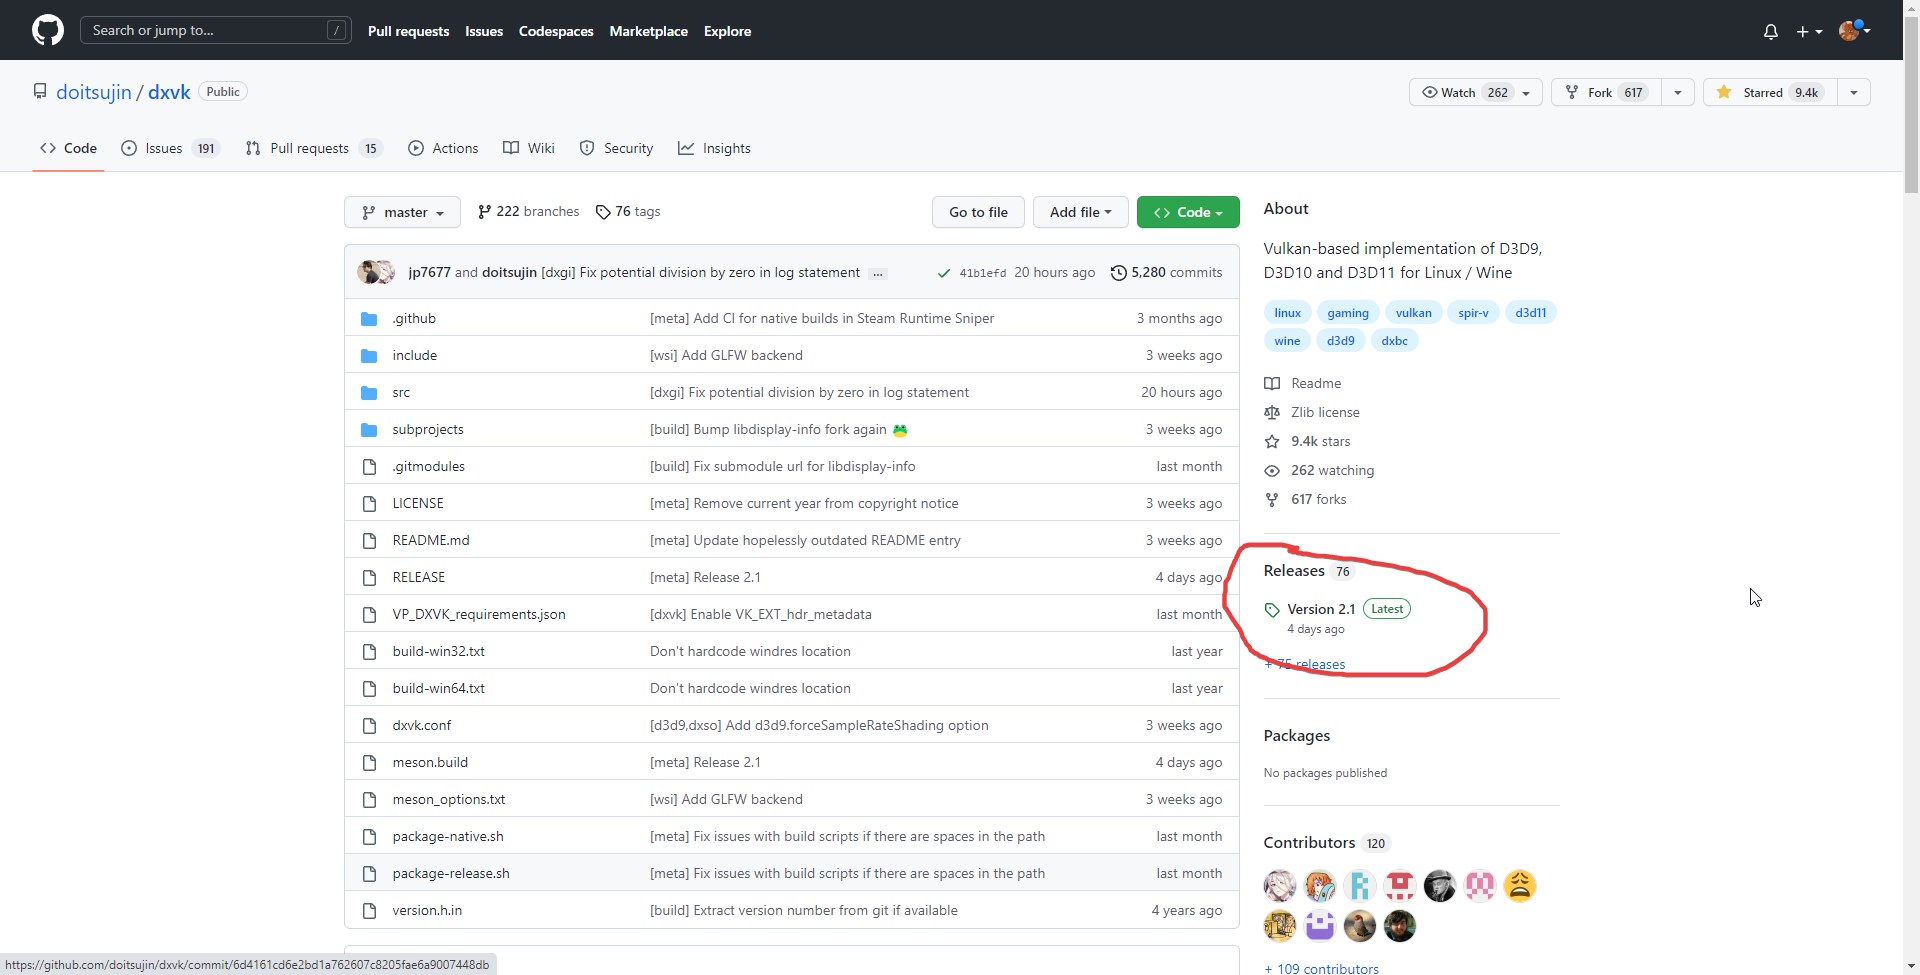Select the linux topic tag
1920x975 pixels.
(x=1287, y=313)
